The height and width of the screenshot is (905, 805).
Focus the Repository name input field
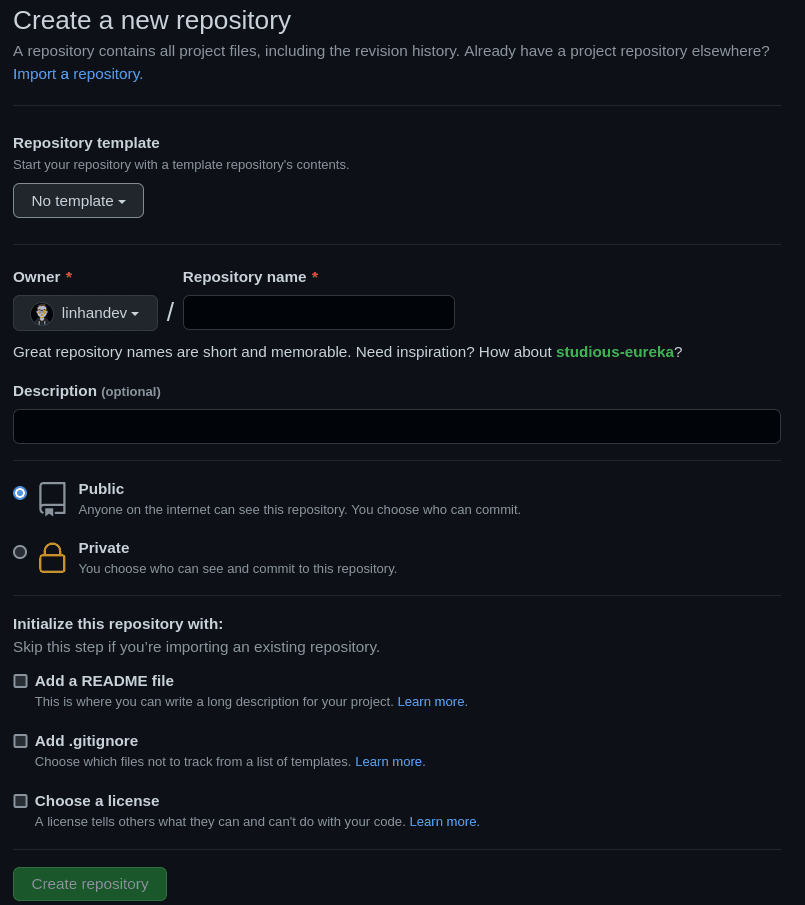[318, 313]
